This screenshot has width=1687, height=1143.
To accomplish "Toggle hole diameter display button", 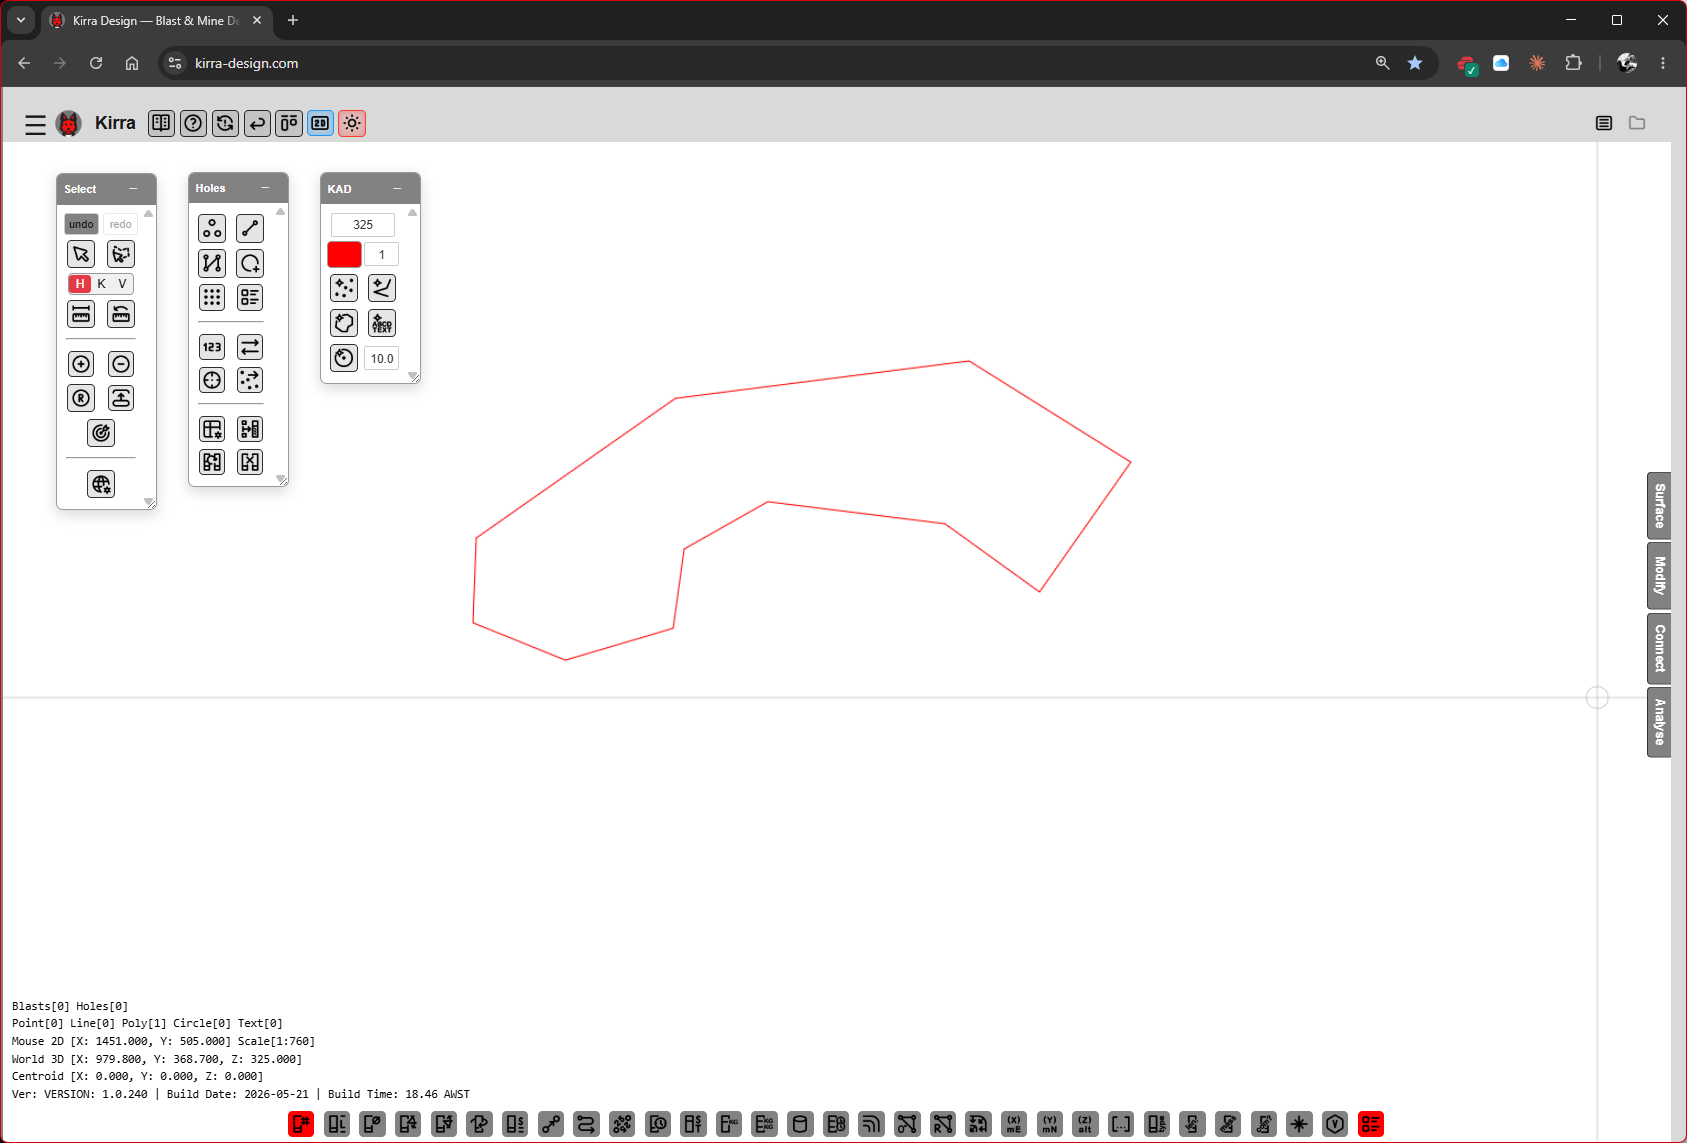I will tap(372, 1124).
